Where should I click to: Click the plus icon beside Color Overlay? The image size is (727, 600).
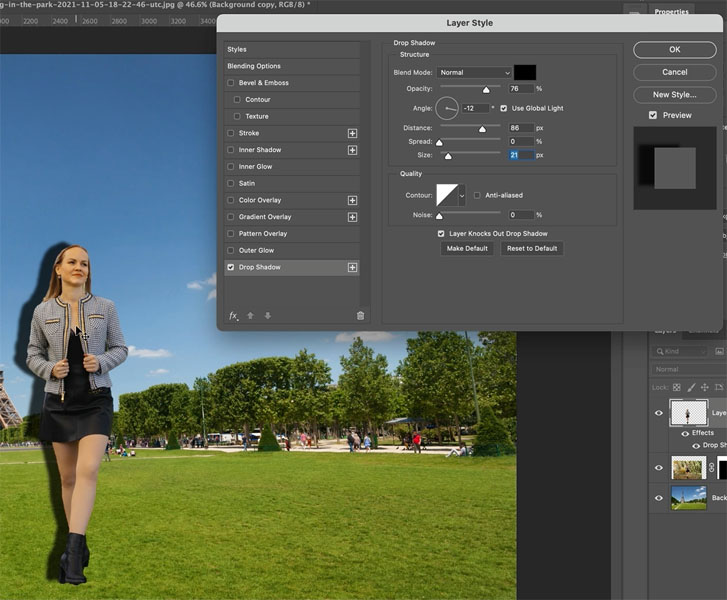[352, 200]
